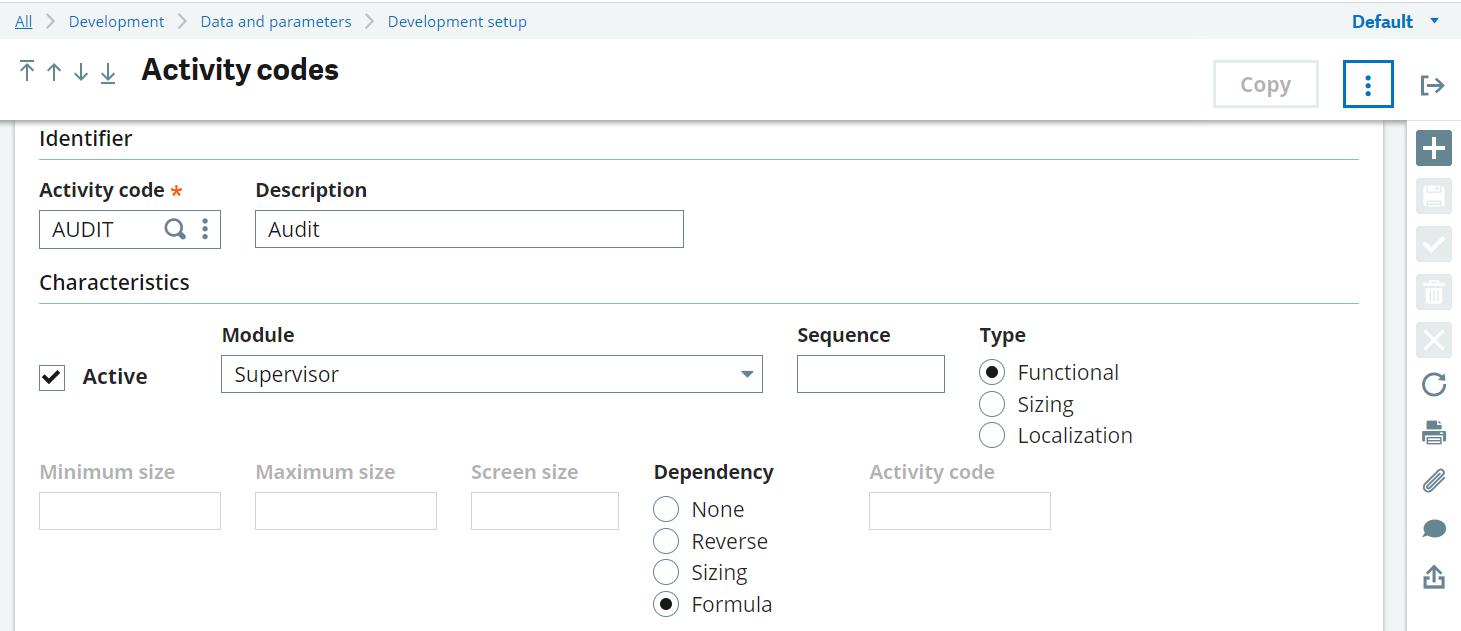Open the more actions menu beside Copy
The width and height of the screenshot is (1461, 631).
click(1367, 85)
